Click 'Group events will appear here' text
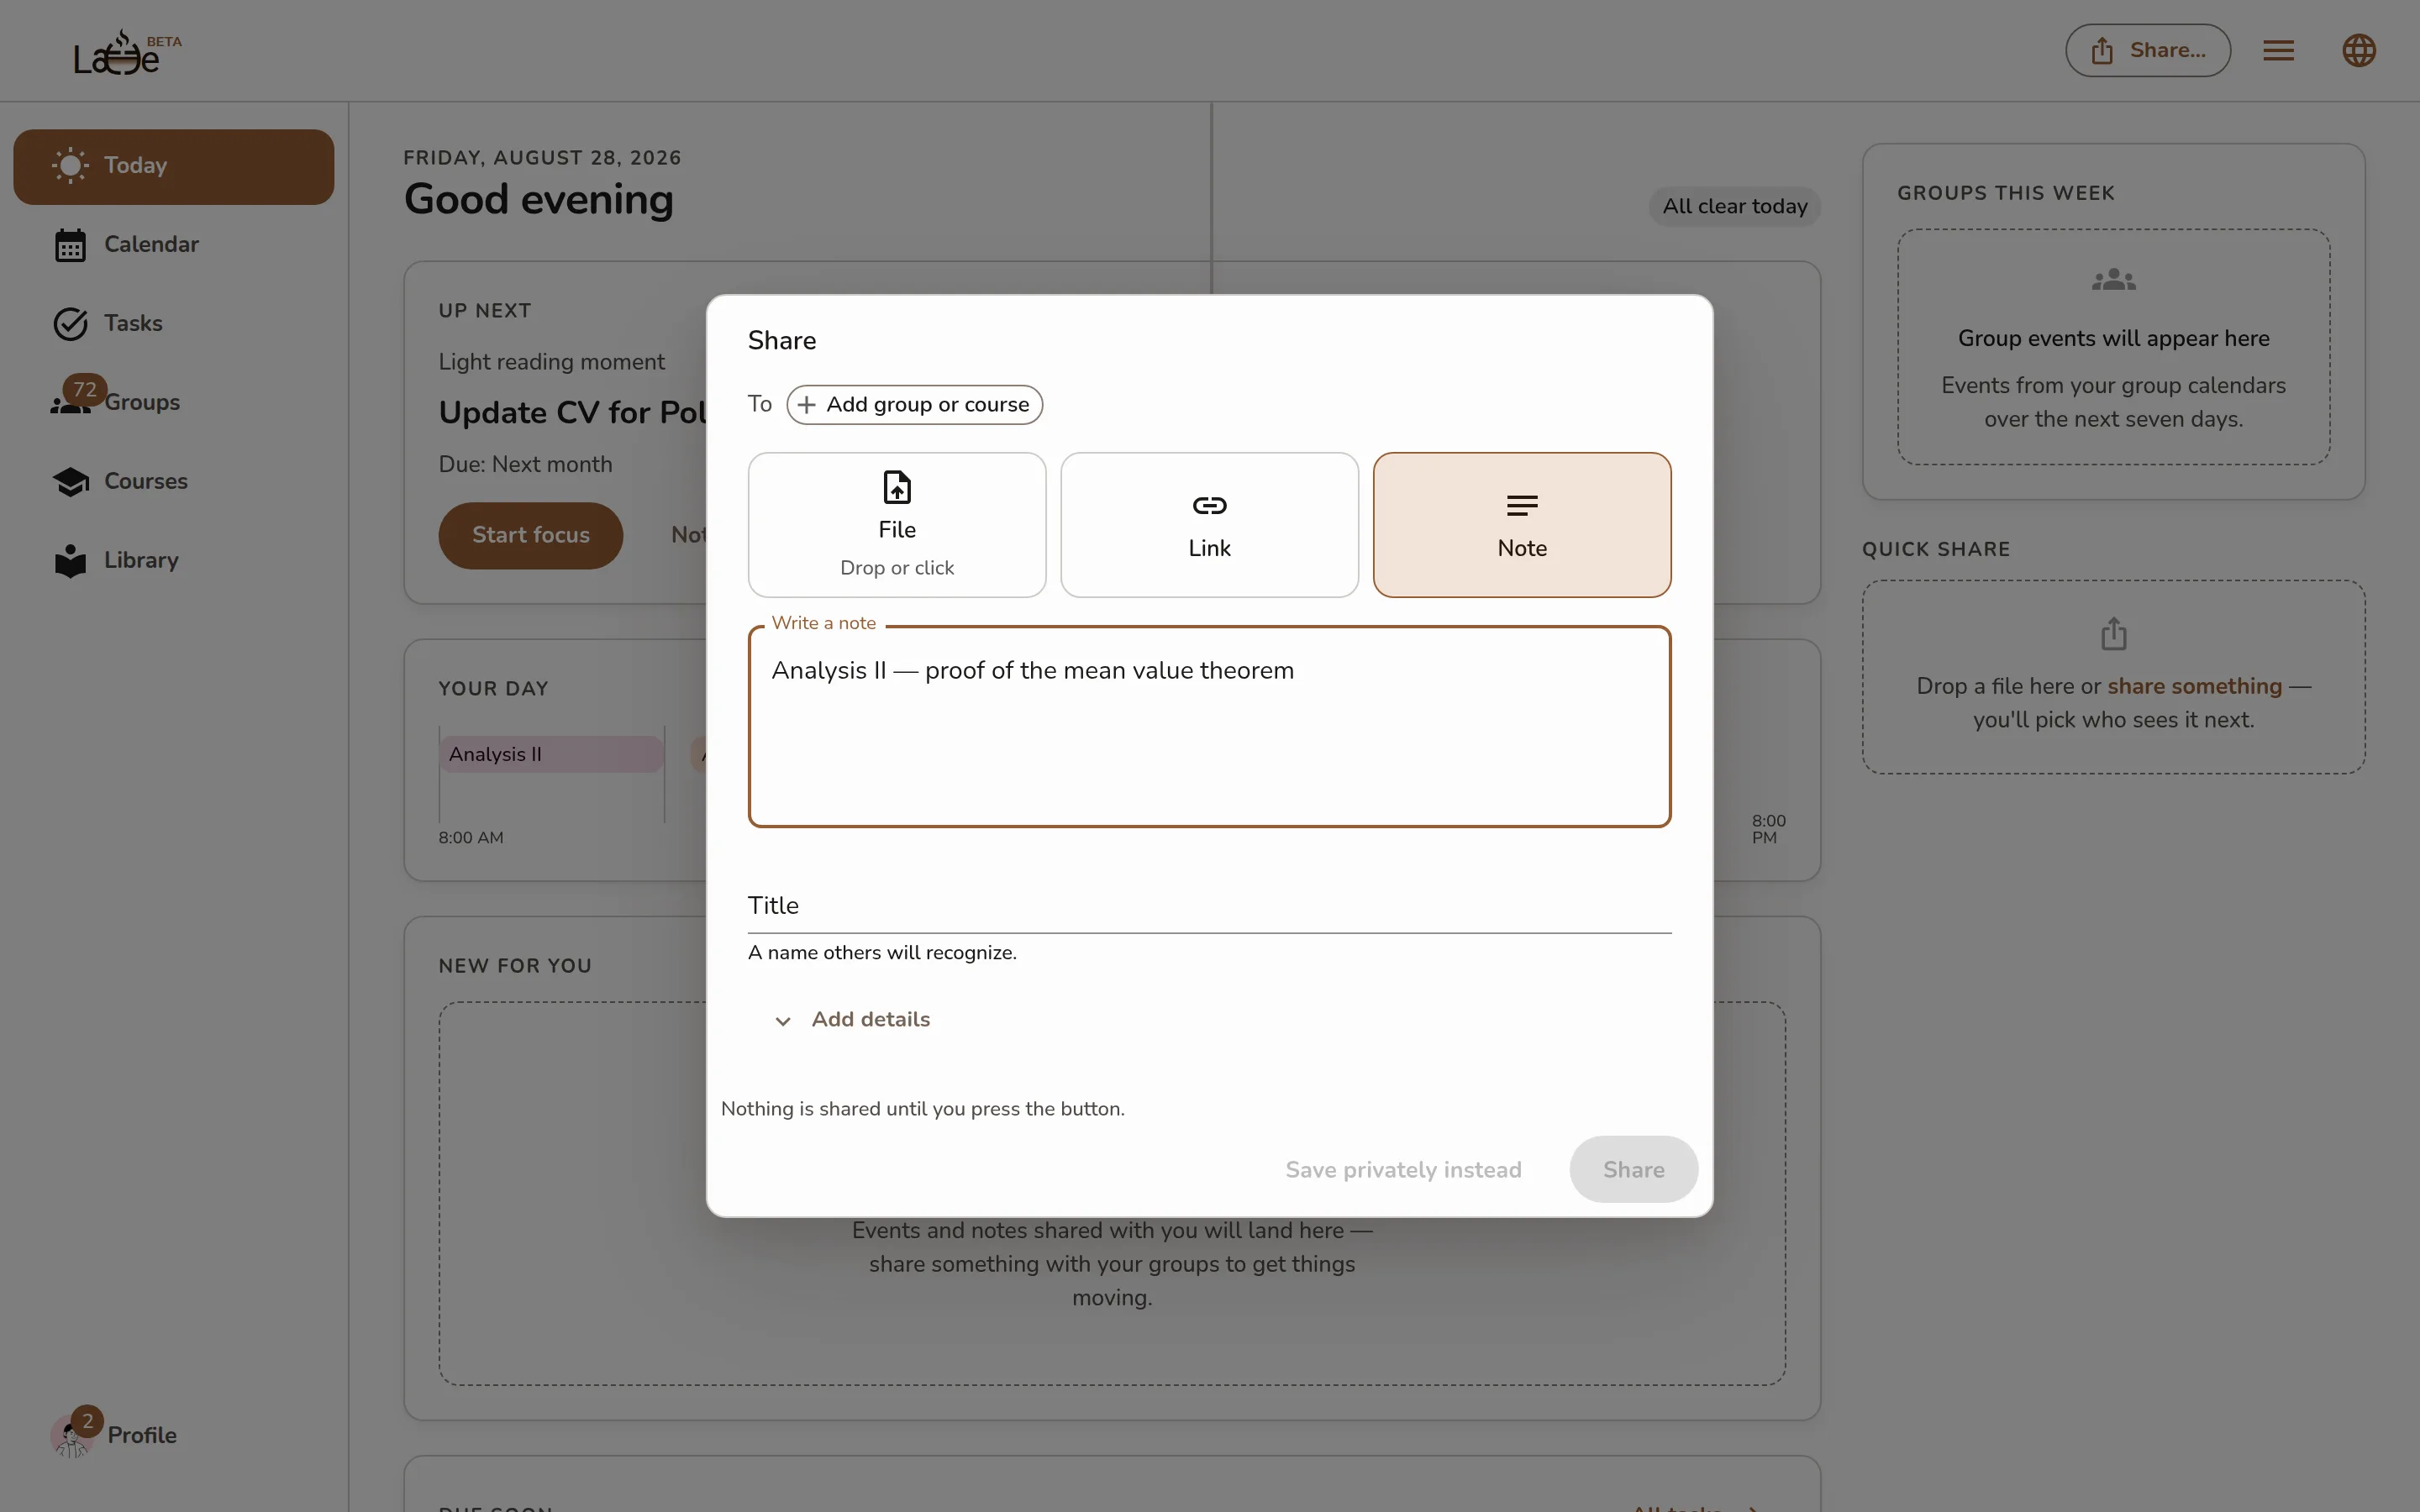 (2113, 339)
